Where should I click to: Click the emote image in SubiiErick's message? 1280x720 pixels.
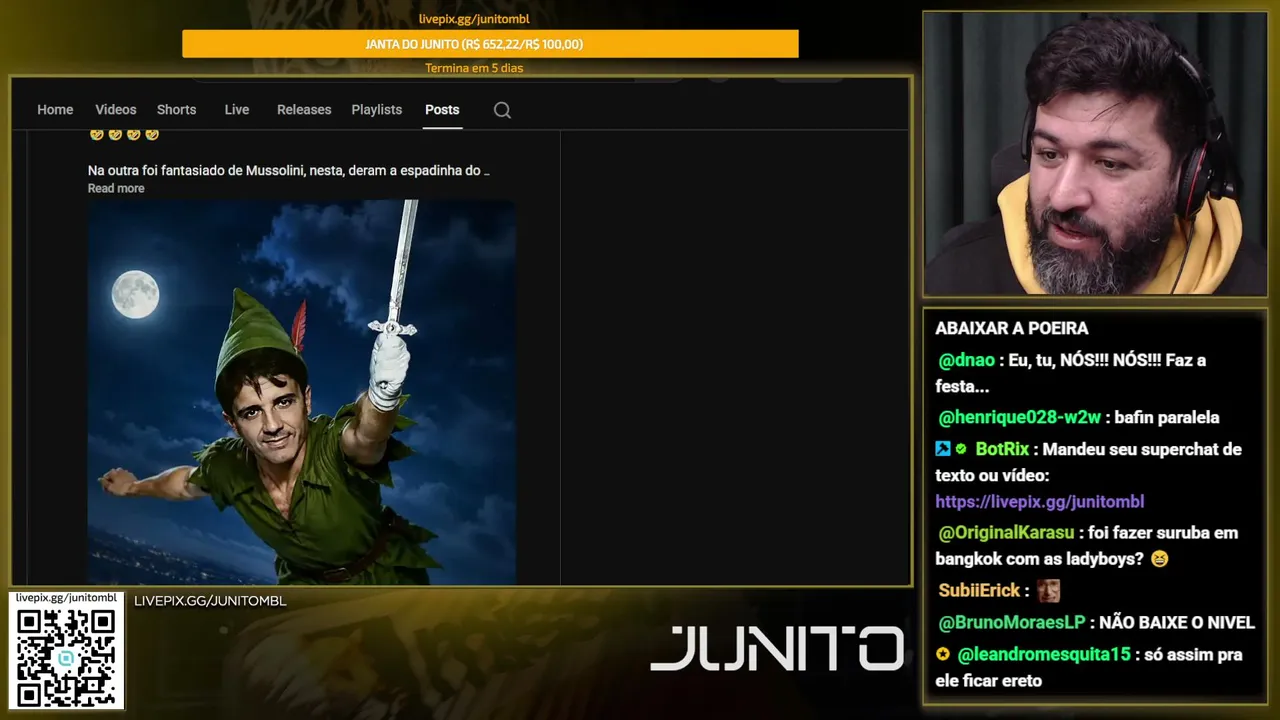[1048, 590]
